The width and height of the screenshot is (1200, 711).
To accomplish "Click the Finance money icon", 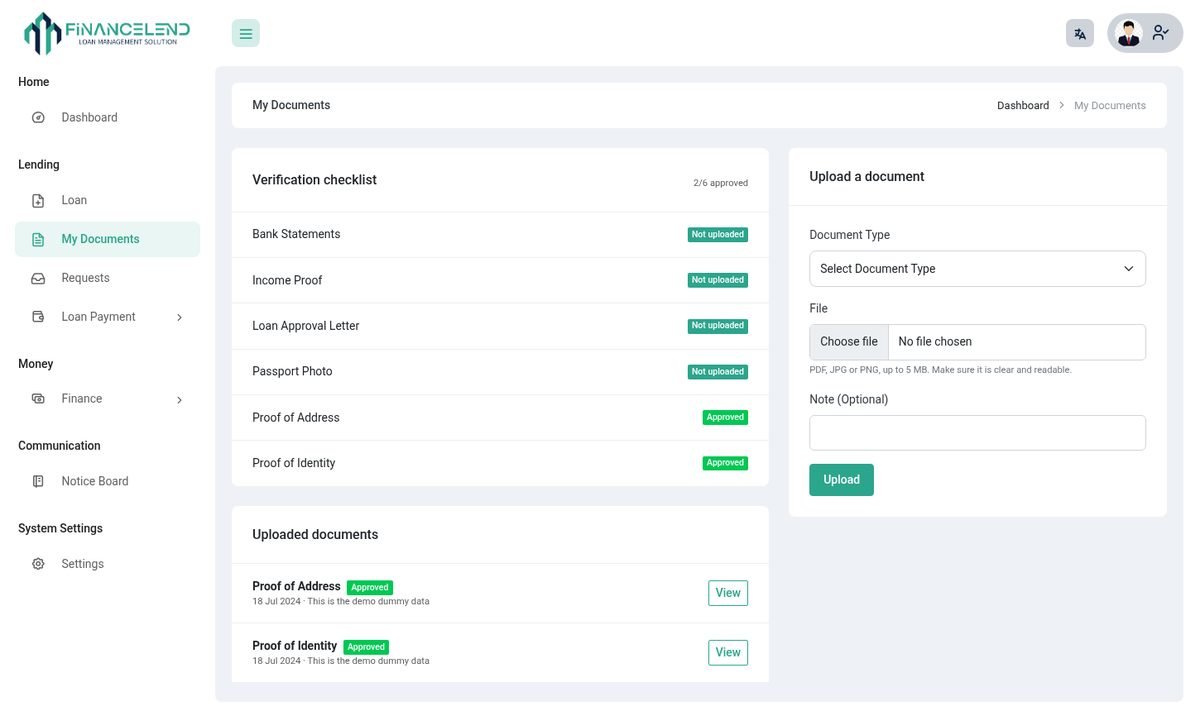I will click(x=38, y=399).
